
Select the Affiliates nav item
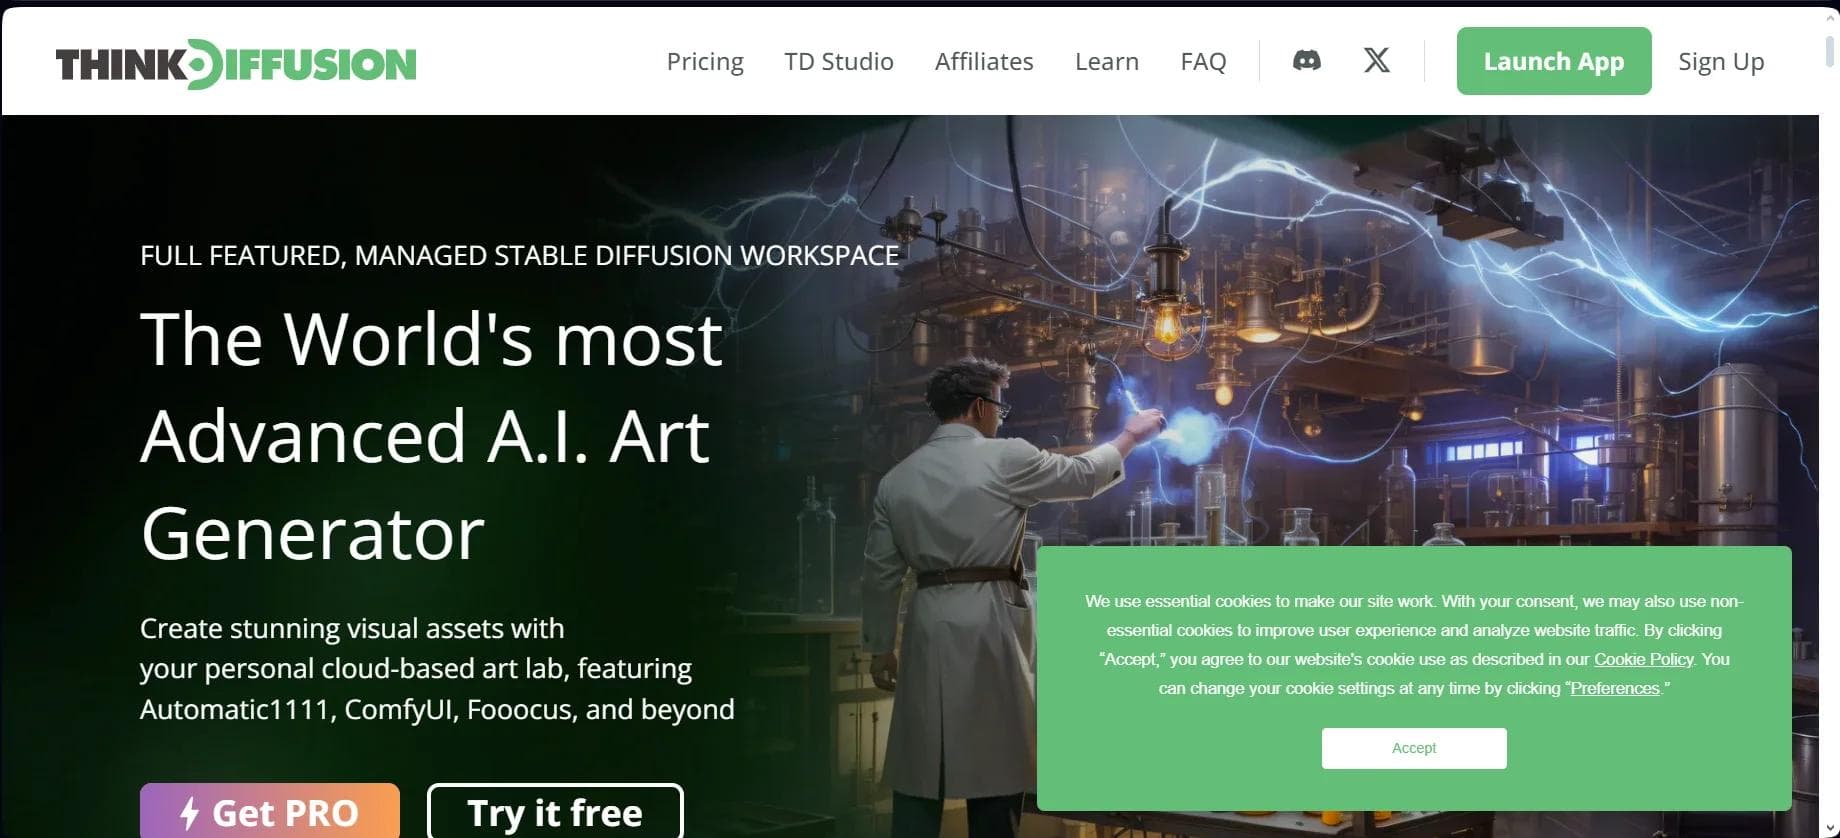click(x=983, y=62)
